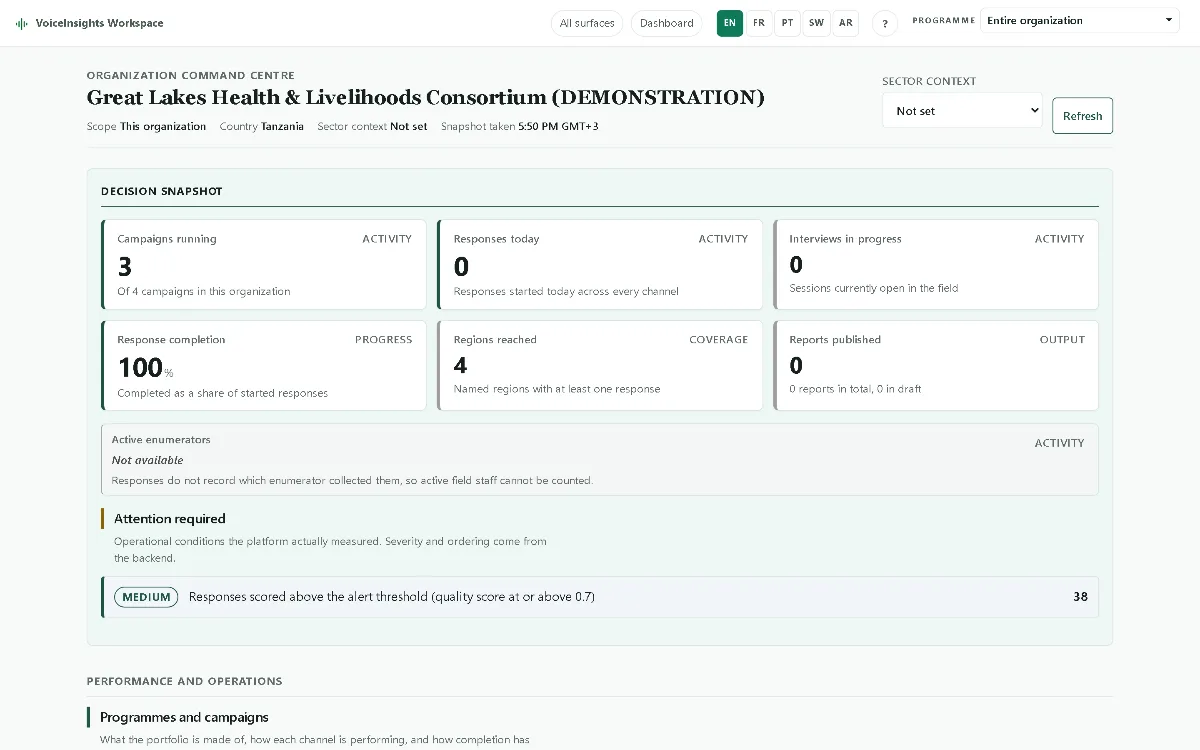Open the Programme dropdown Entire organization

click(1080, 20)
